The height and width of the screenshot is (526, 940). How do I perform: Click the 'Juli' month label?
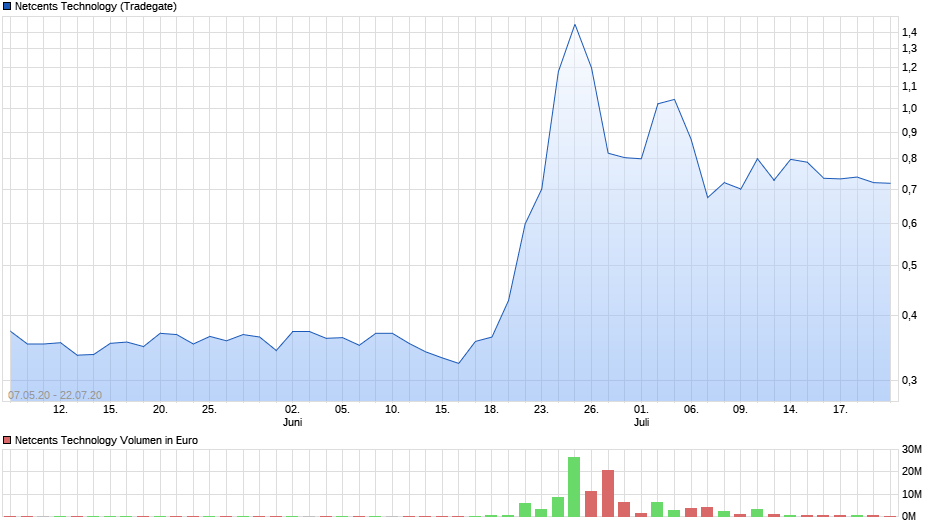pos(641,422)
